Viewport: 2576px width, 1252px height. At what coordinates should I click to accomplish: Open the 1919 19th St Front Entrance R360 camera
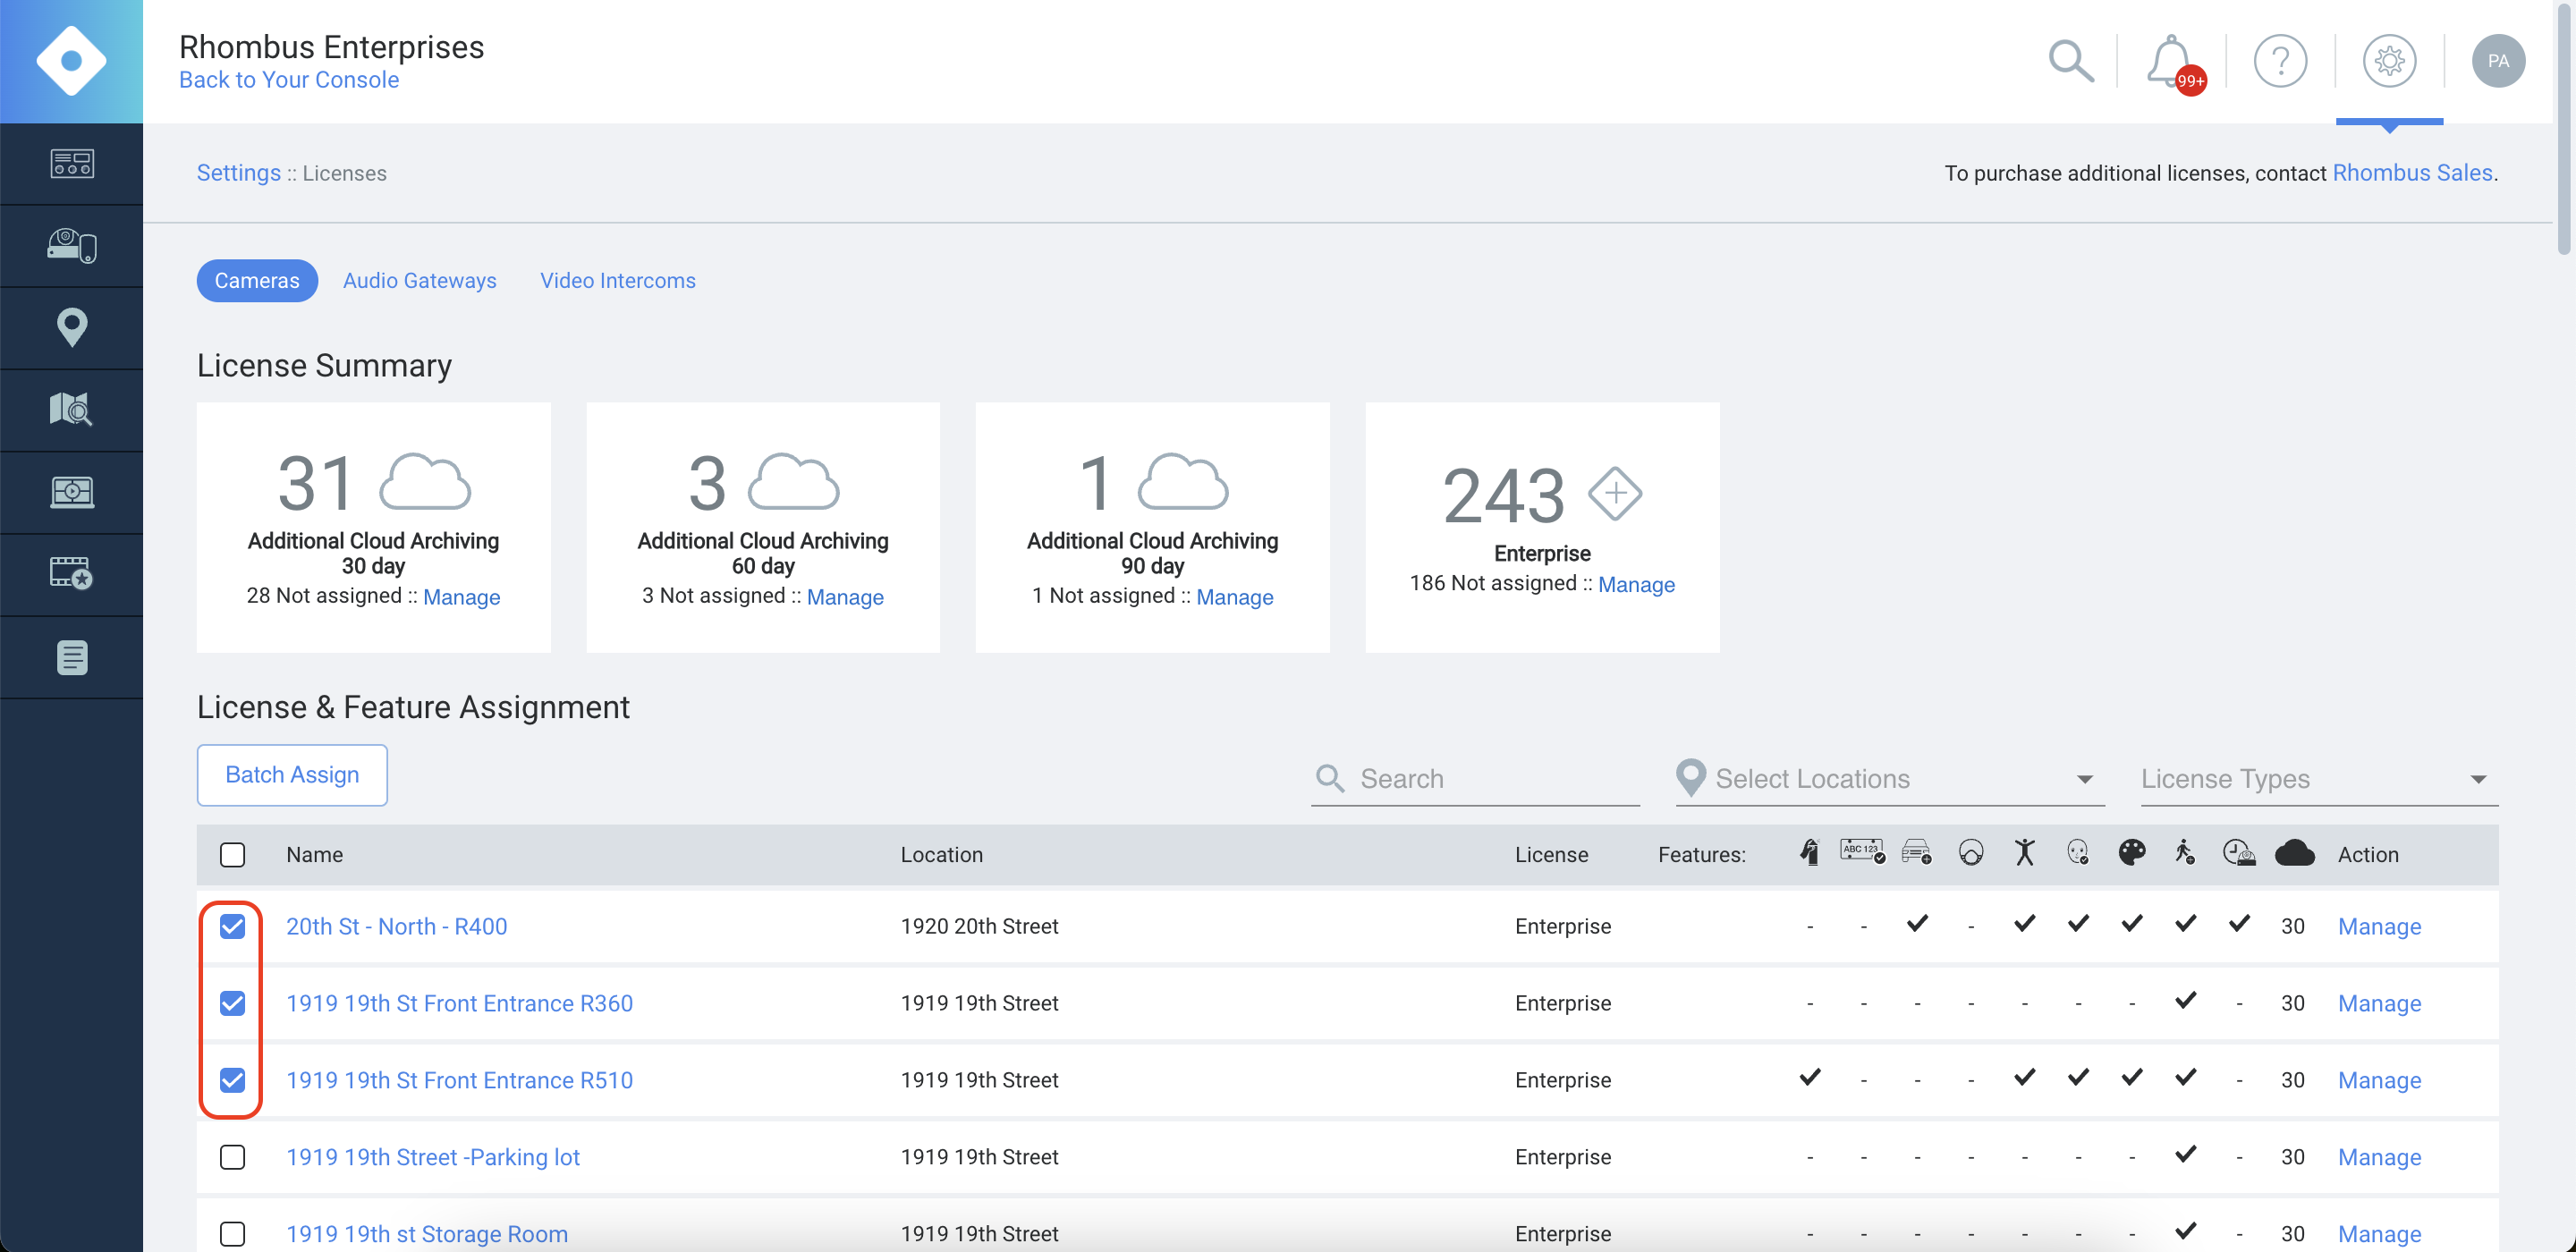(x=459, y=1003)
